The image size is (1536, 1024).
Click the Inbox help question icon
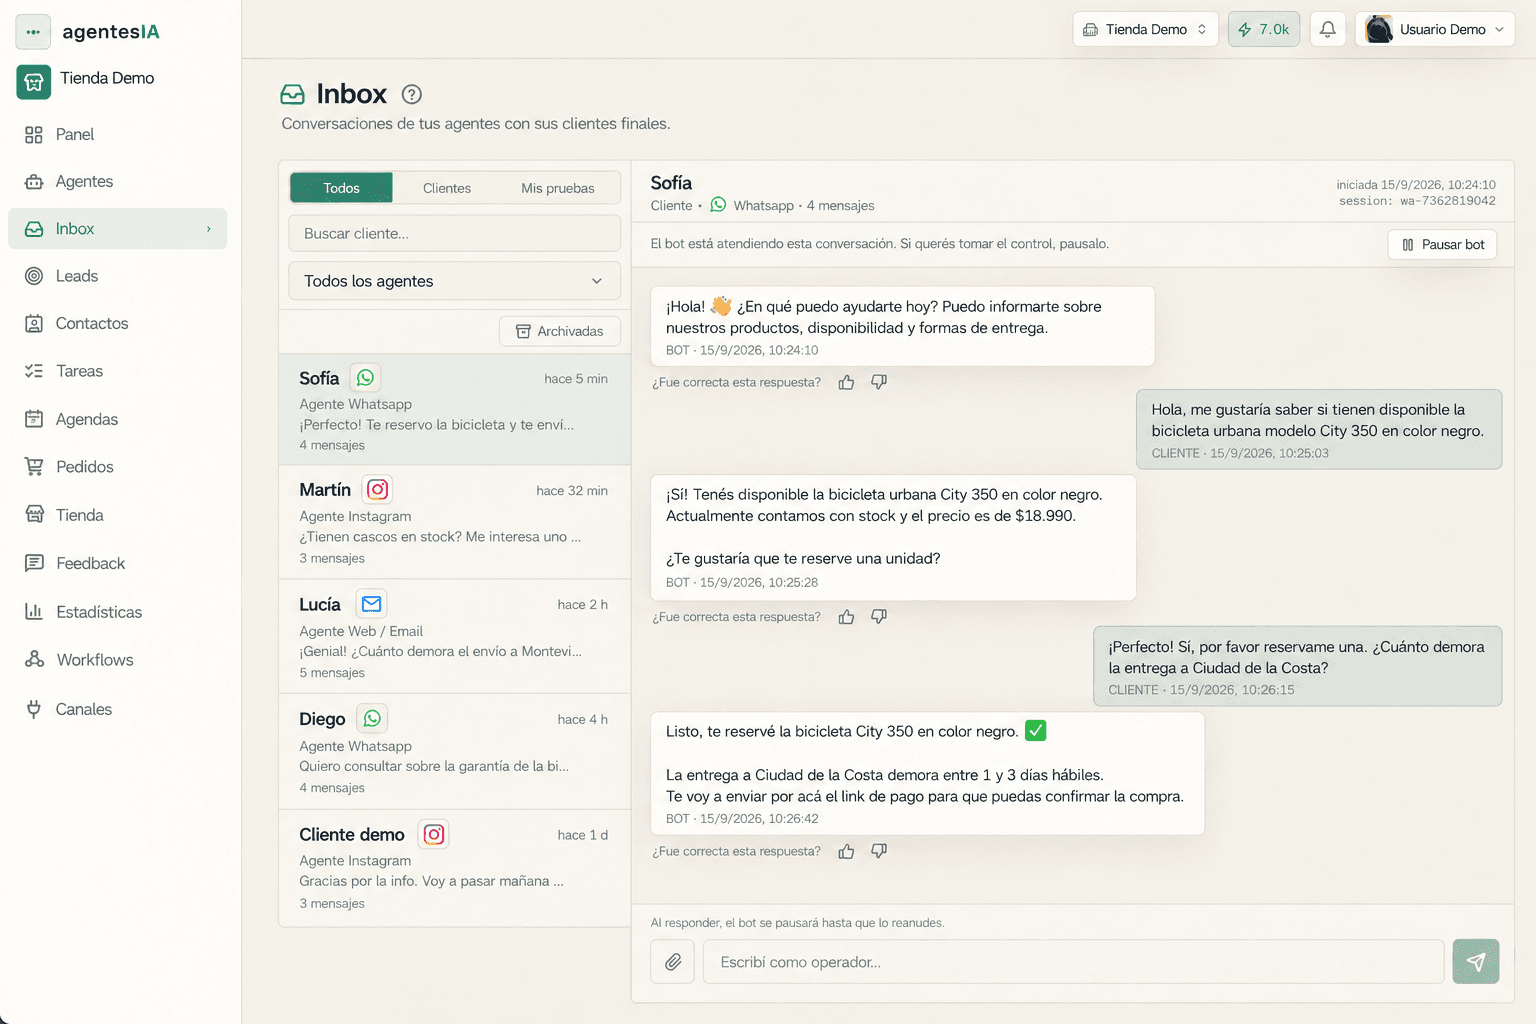tap(412, 94)
